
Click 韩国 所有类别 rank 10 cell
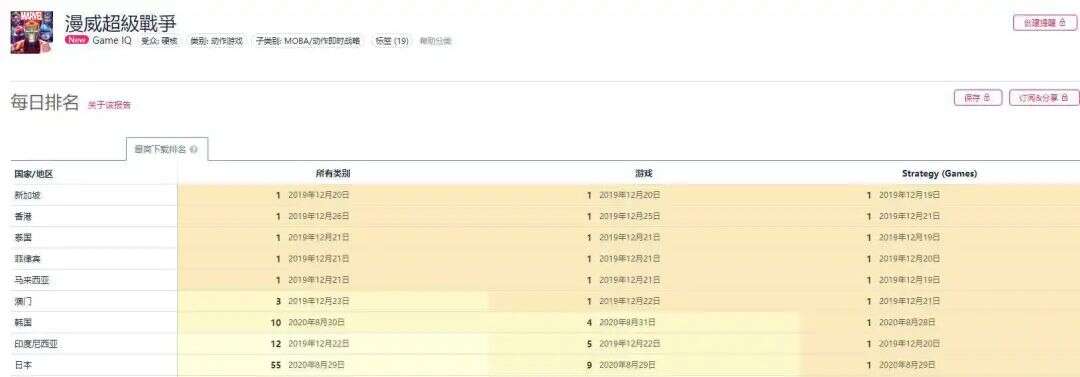pyautogui.click(x=333, y=322)
